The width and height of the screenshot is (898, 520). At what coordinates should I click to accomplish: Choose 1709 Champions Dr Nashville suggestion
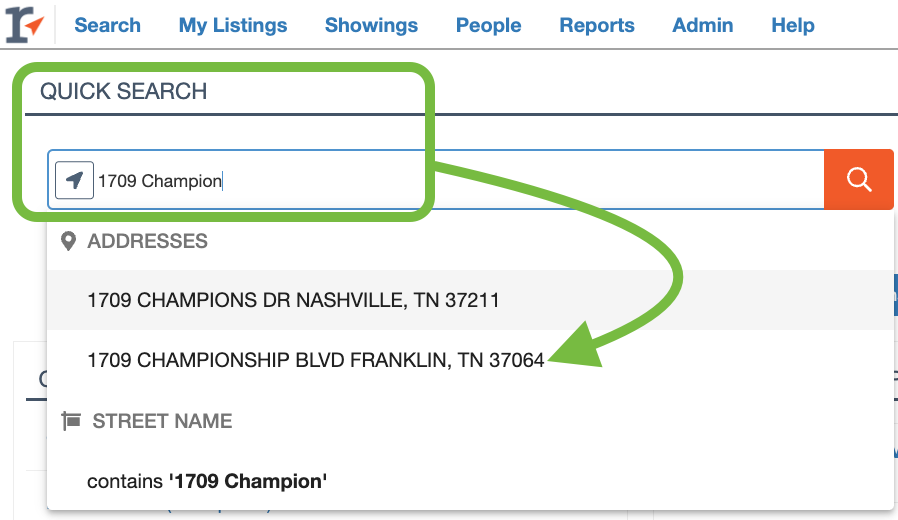(293, 300)
